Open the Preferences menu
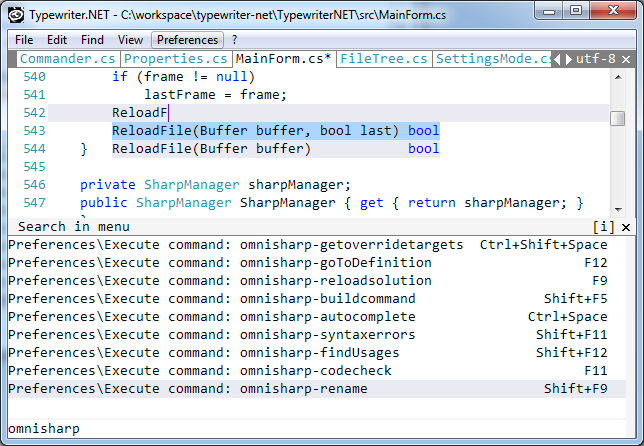The width and height of the screenshot is (644, 446). 187,40
